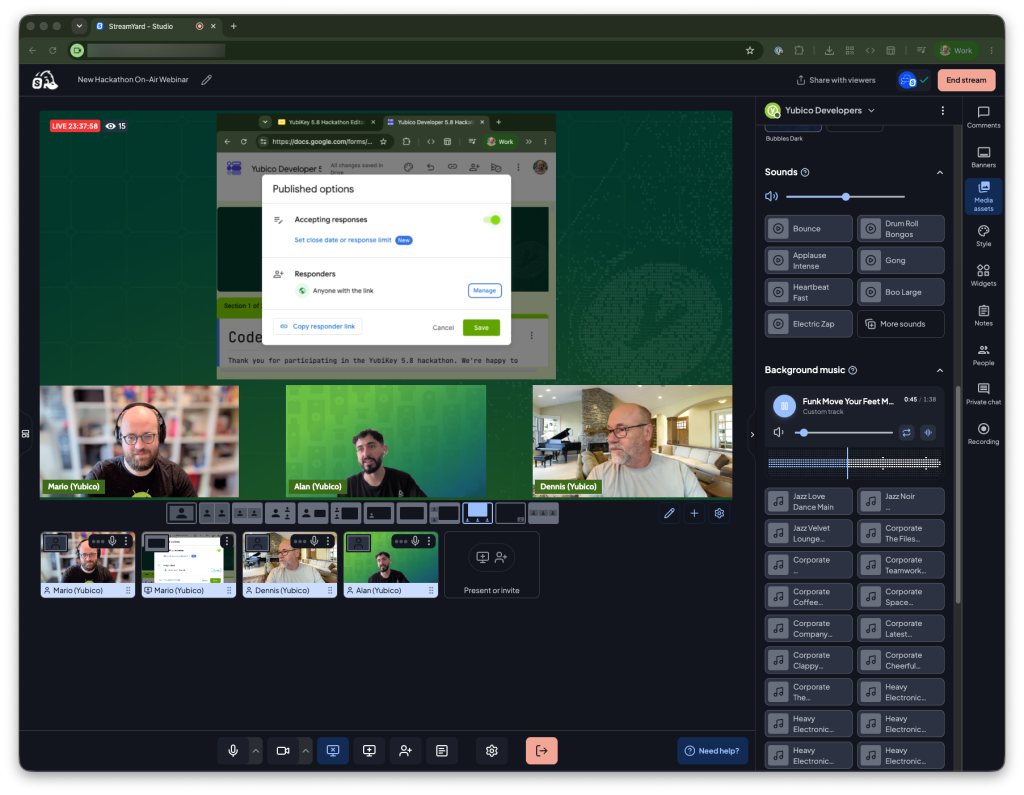This screenshot has height=795, width=1024.
Task: Open the Recording panel
Action: point(983,433)
